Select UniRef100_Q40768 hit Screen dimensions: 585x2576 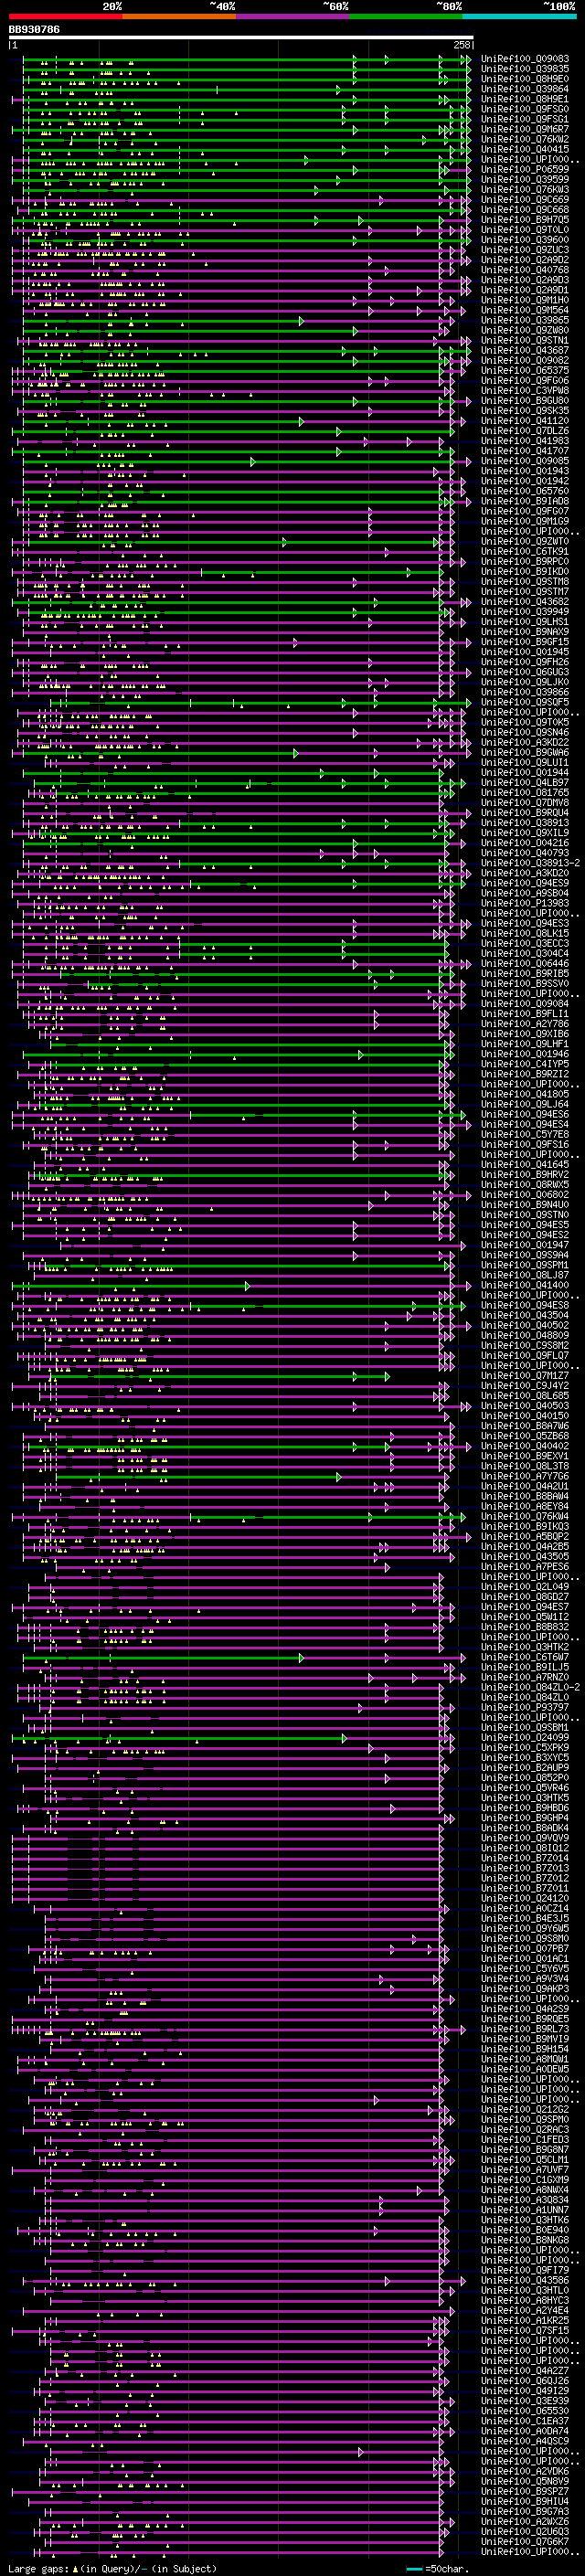tap(525, 270)
